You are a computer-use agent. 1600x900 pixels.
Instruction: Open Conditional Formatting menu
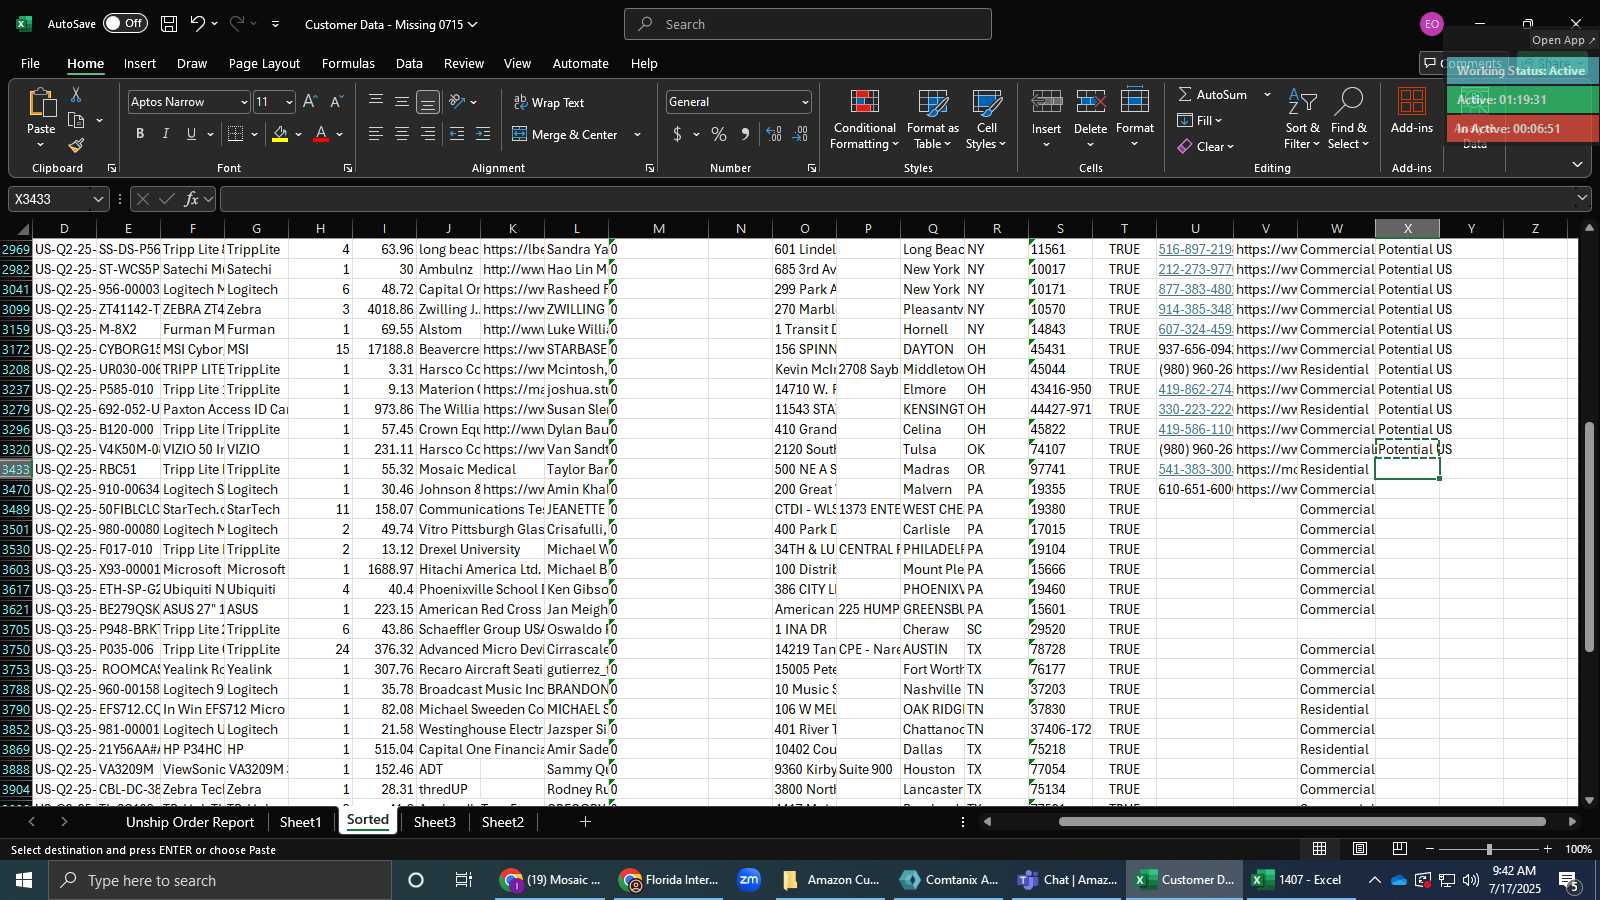coord(865,120)
